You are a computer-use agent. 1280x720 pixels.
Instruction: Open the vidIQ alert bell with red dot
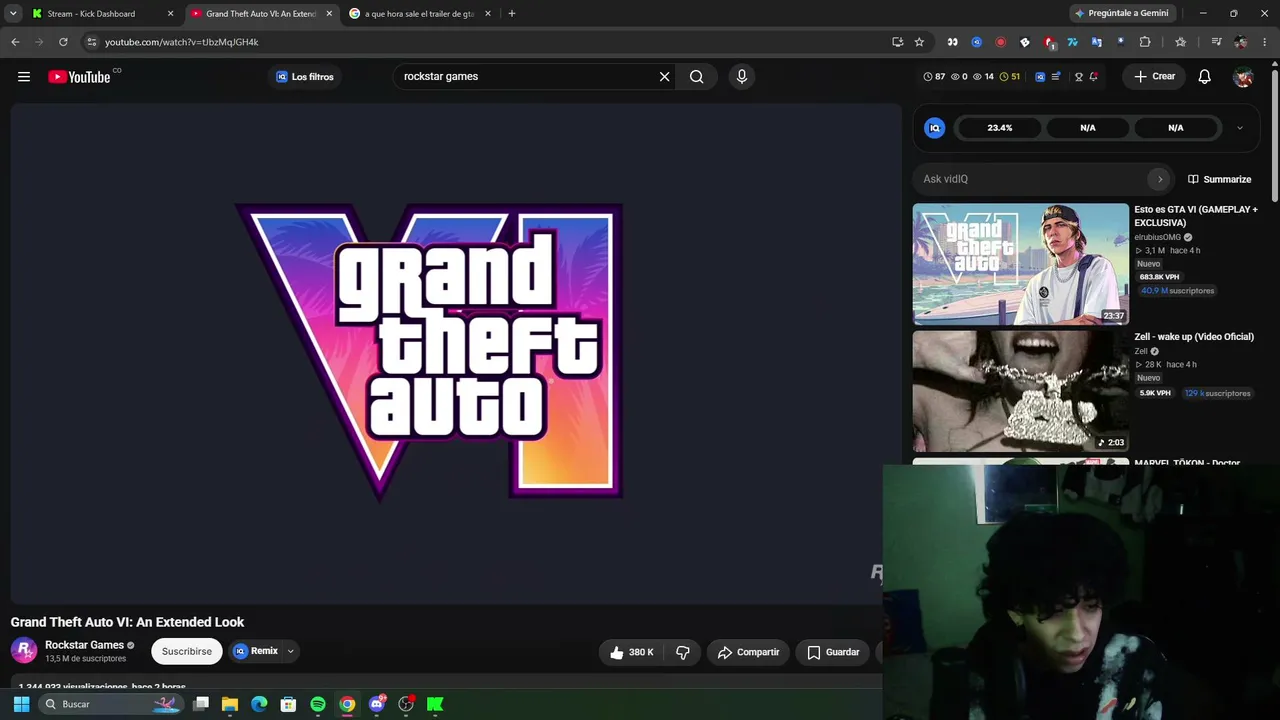(1094, 77)
